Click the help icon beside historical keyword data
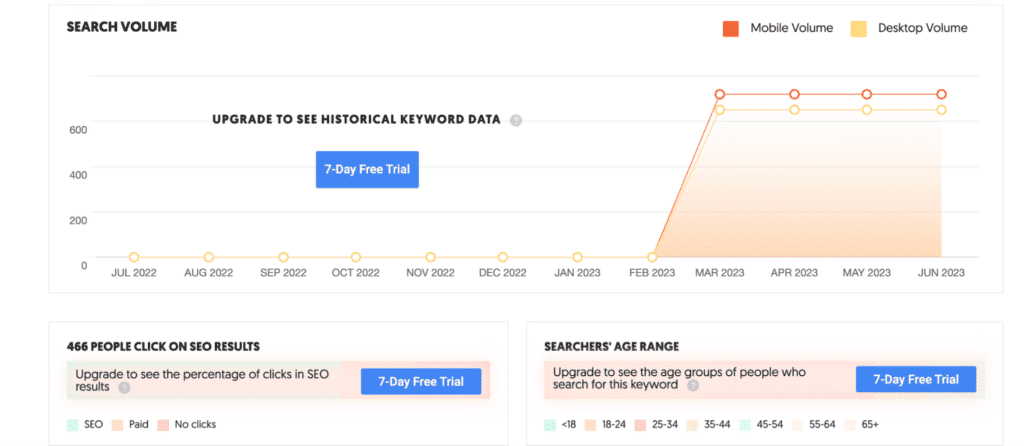 516,120
